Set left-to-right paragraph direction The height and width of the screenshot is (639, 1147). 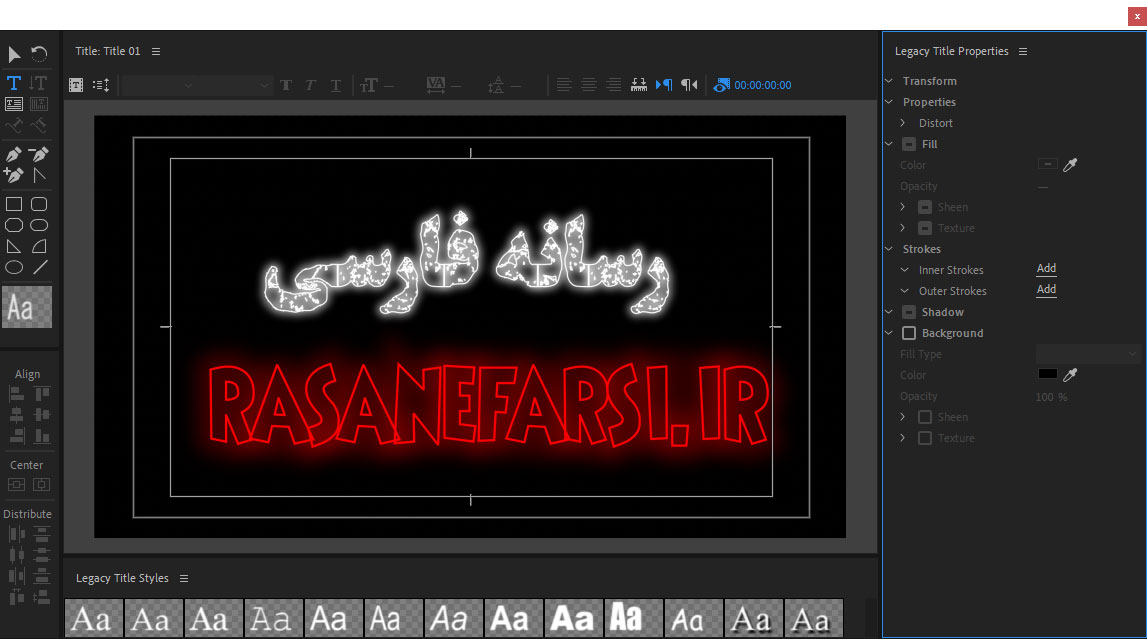[x=664, y=85]
